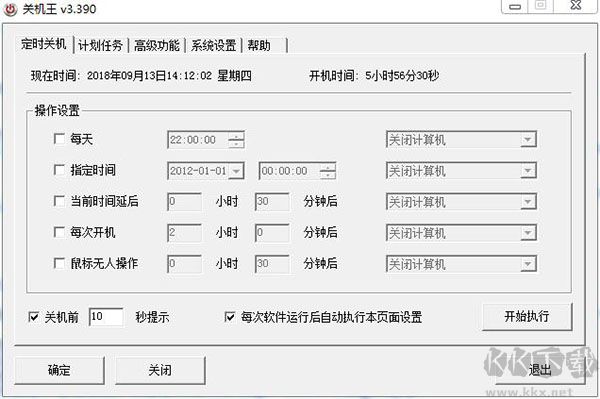Click the 关机王 power icon in title bar
600x399 pixels.
click(x=10, y=9)
